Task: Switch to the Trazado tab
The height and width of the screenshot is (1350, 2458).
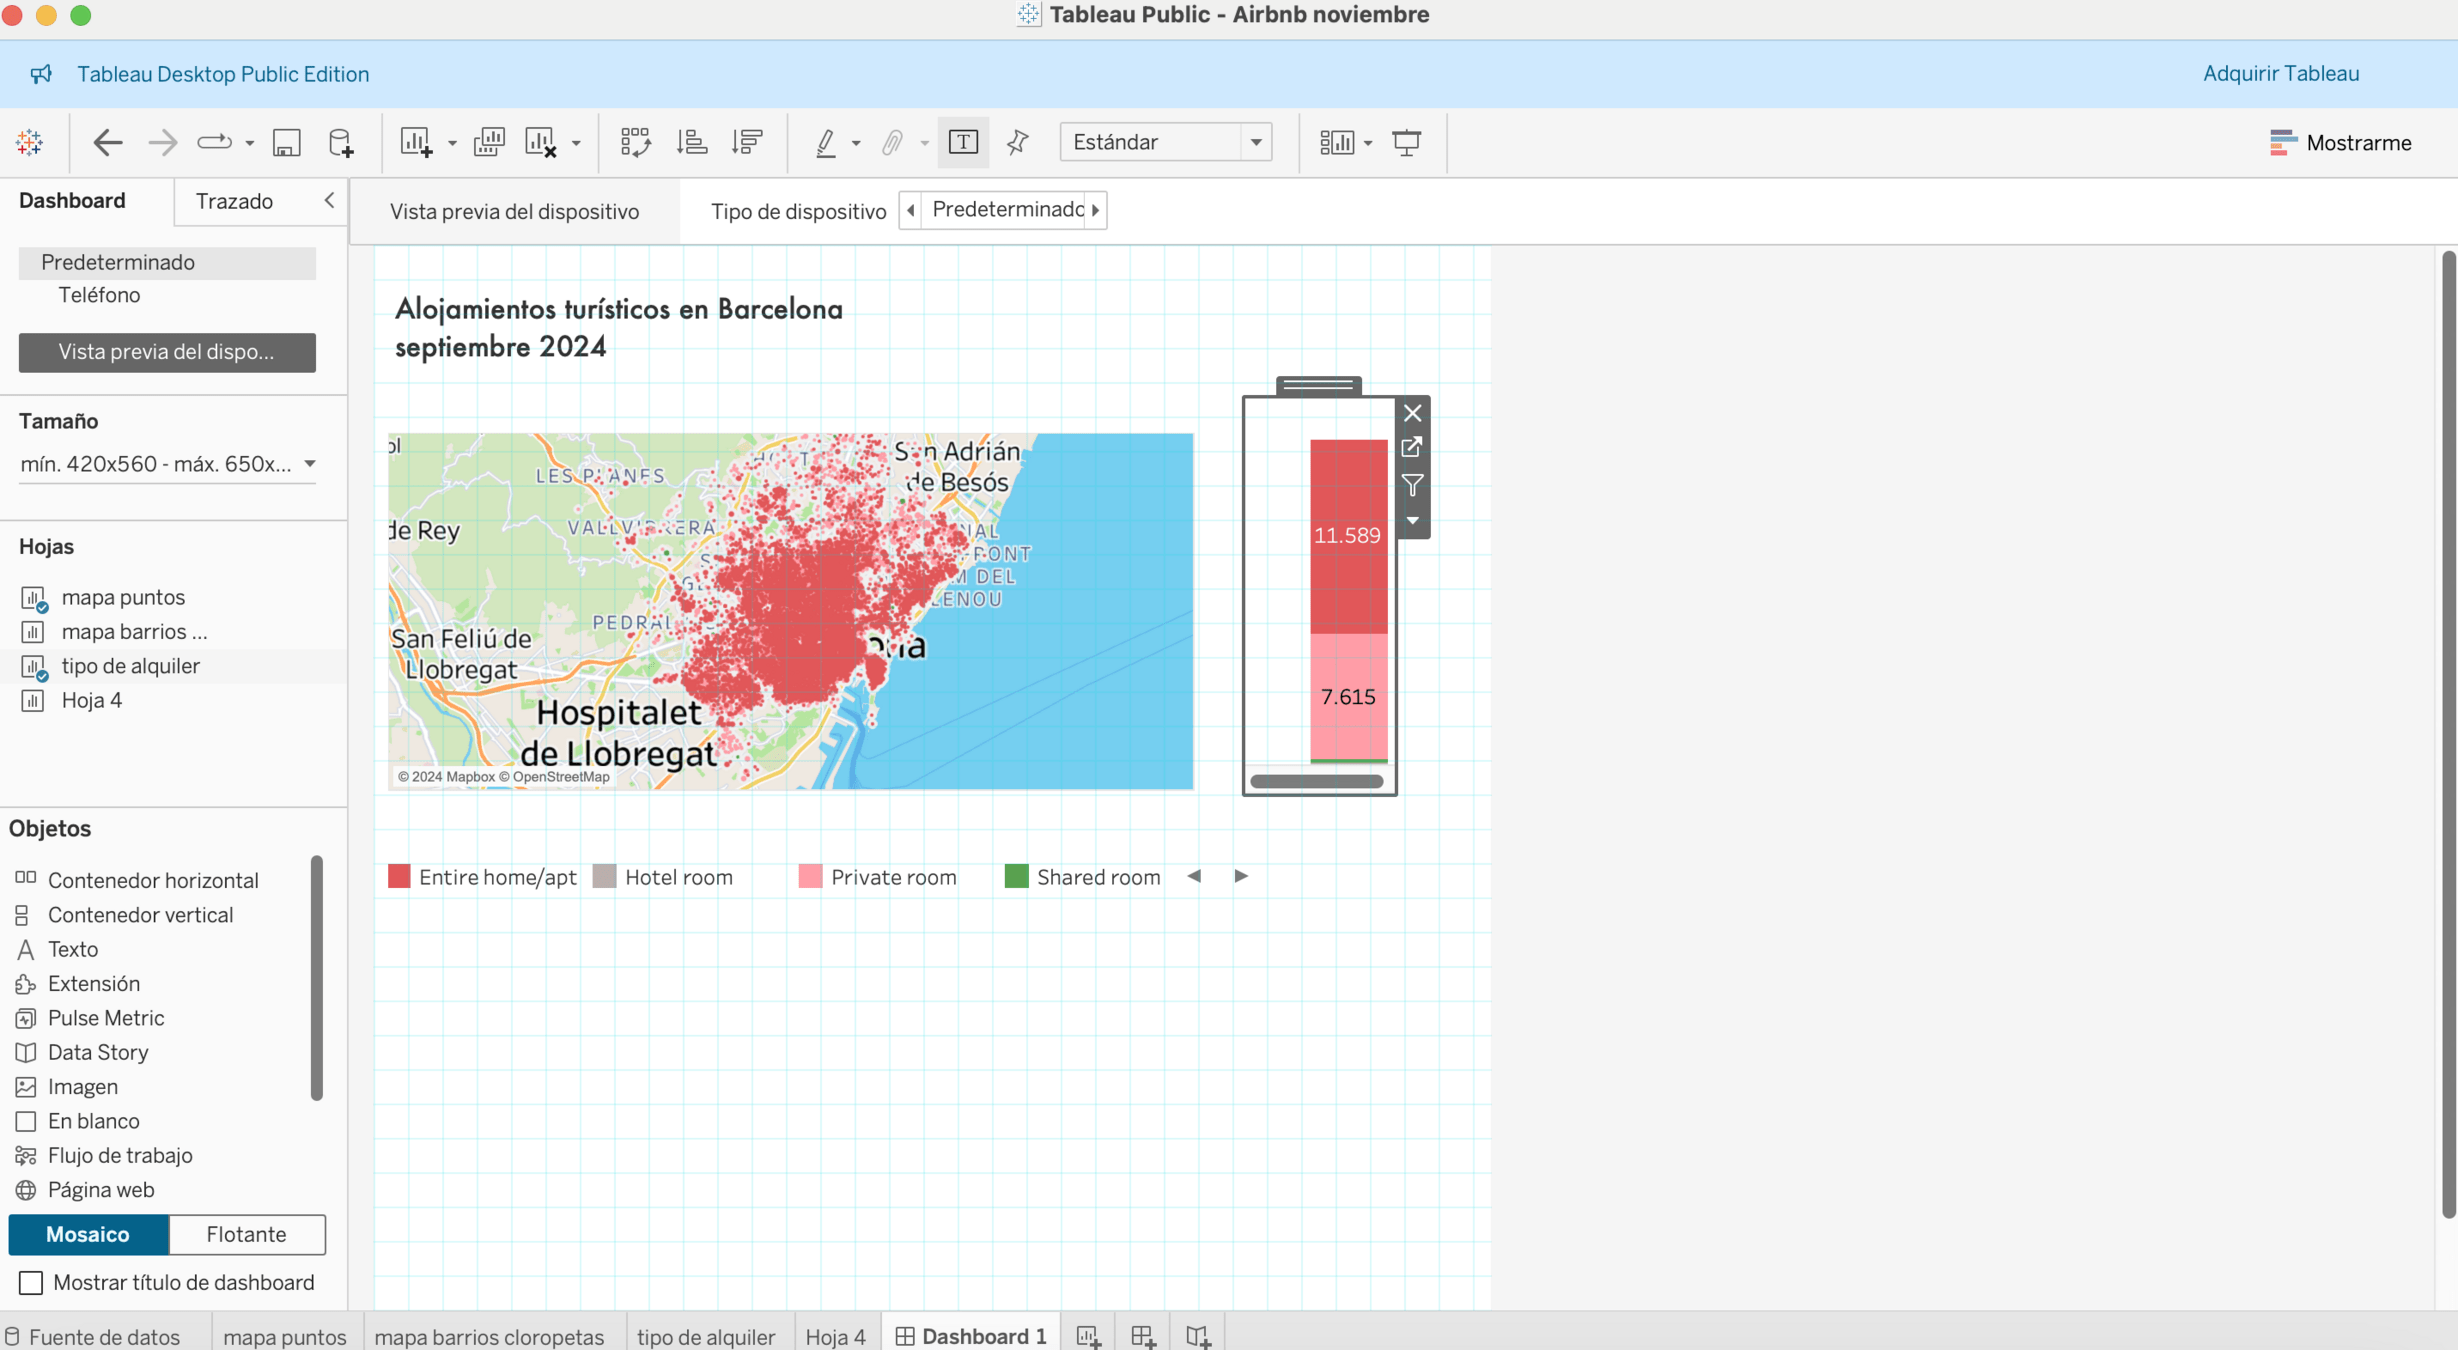Action: pyautogui.click(x=234, y=201)
